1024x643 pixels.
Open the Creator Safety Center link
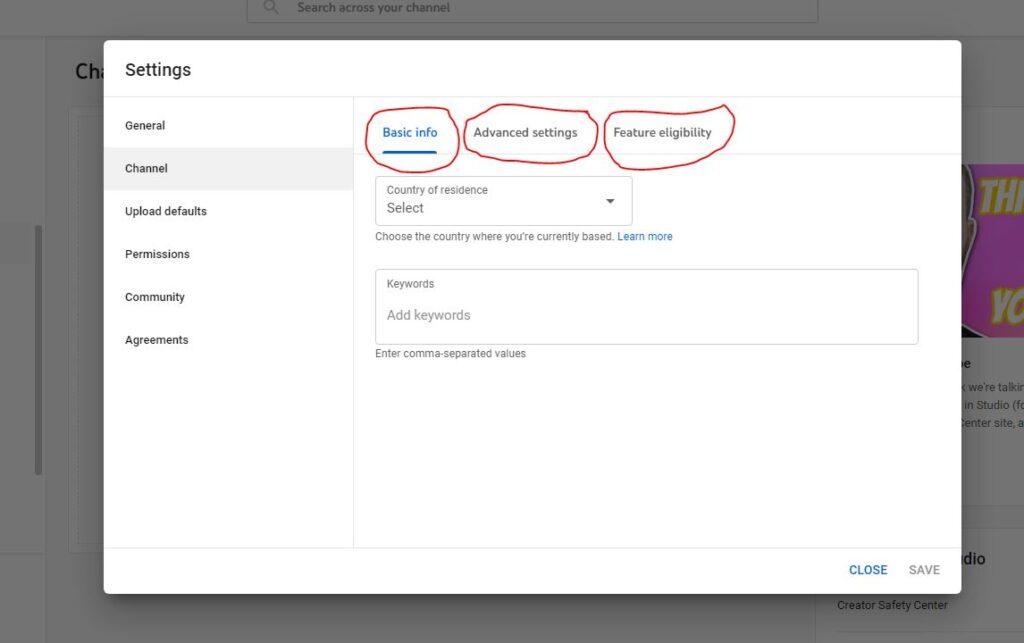click(x=892, y=605)
